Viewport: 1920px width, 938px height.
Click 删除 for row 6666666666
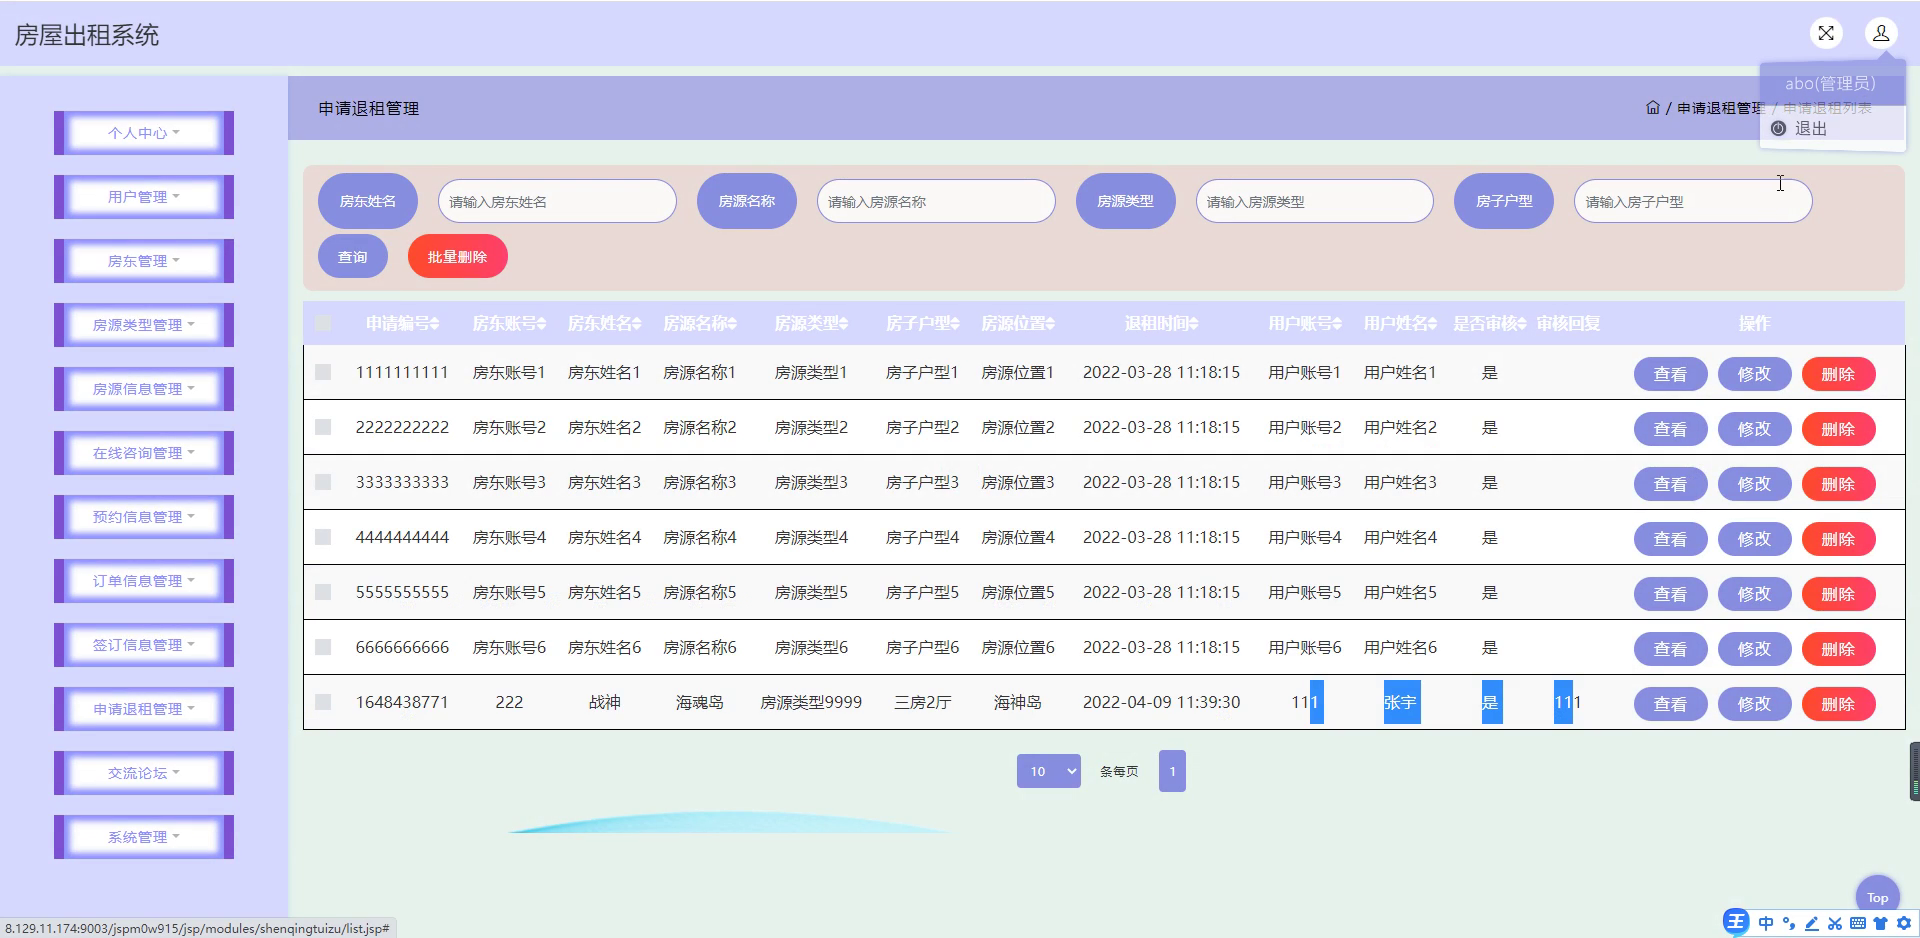pyautogui.click(x=1838, y=649)
